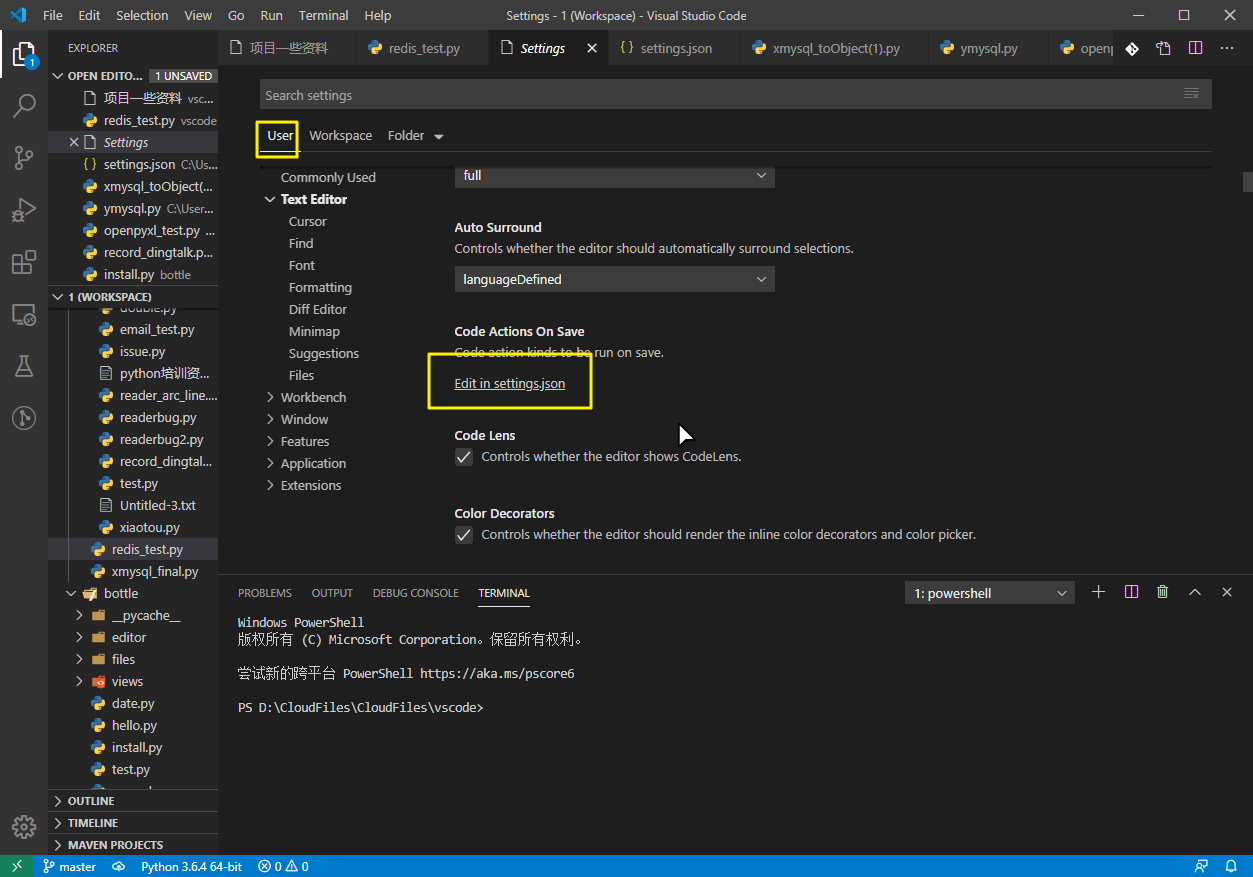This screenshot has width=1253, height=877.
Task: Open the editor More Actions ellipsis
Action: pos(1227,48)
